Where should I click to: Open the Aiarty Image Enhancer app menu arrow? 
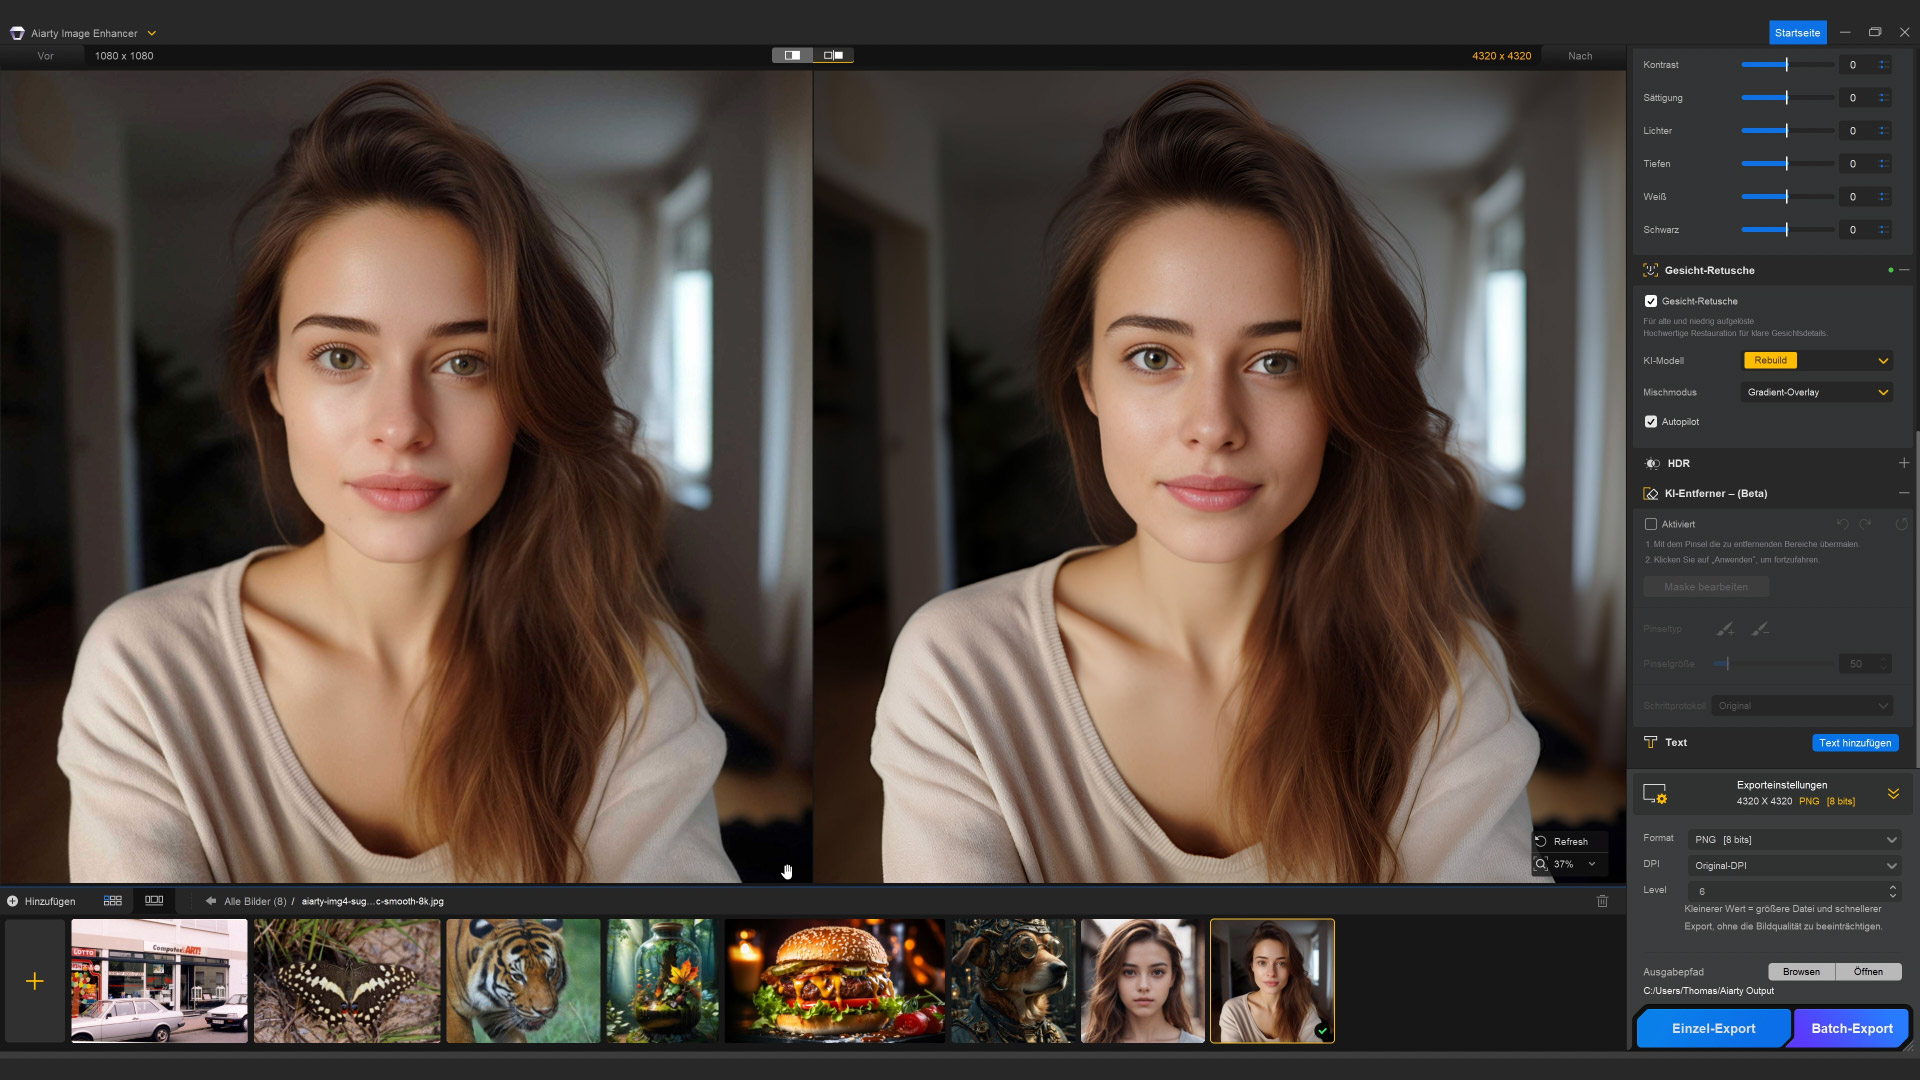coord(152,33)
